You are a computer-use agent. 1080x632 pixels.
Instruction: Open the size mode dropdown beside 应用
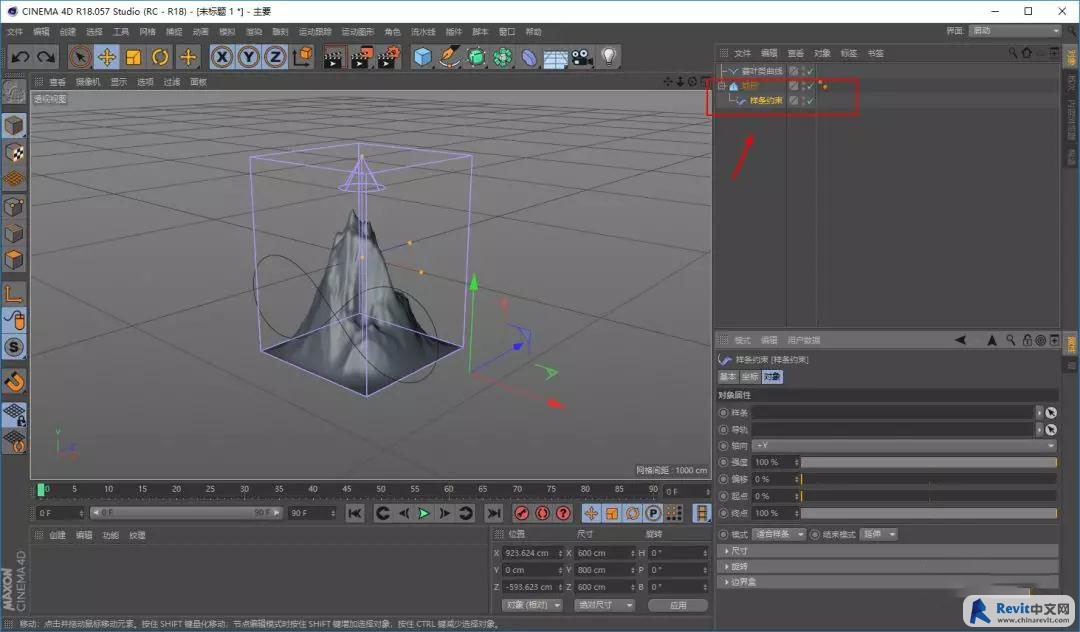605,605
